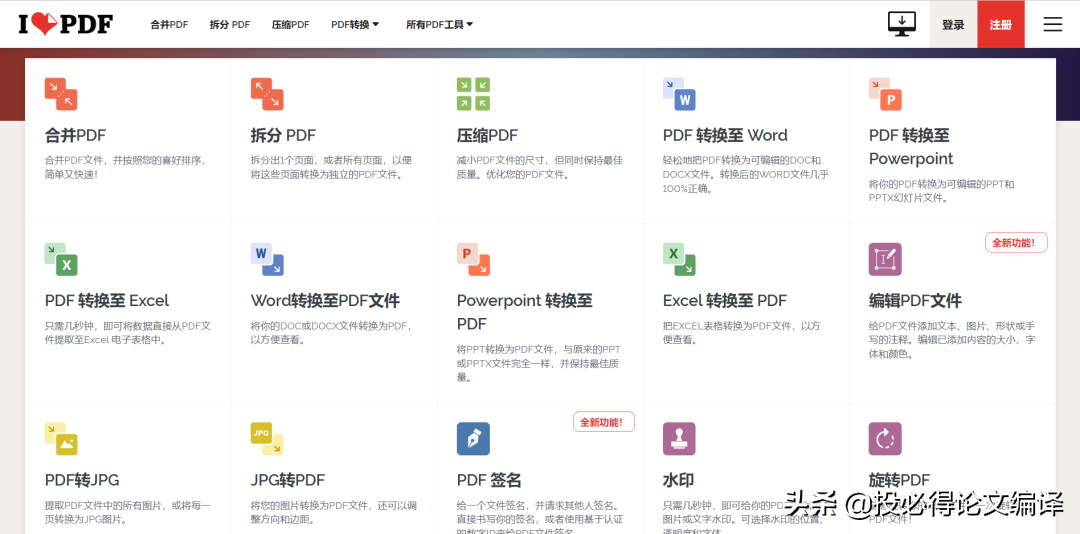Click the Powerpoint 转换至 PDF icon
The height and width of the screenshot is (534, 1080).
coord(473,259)
